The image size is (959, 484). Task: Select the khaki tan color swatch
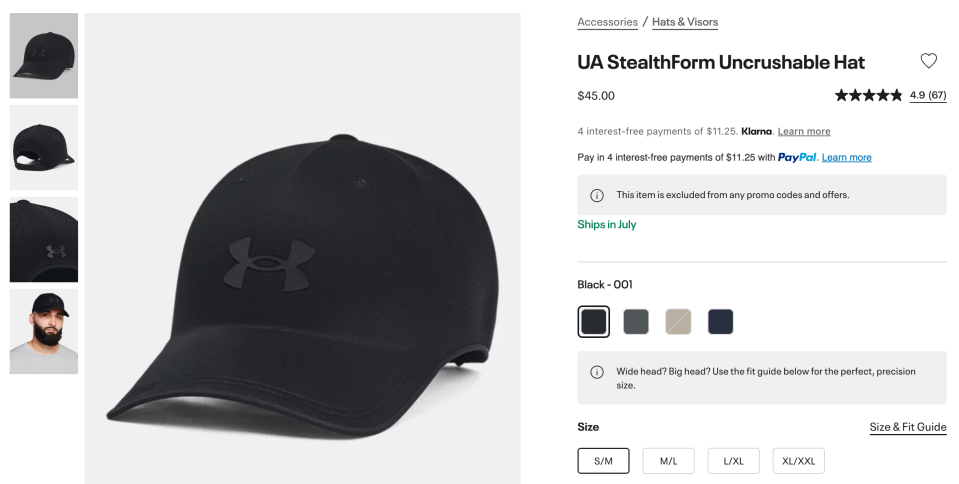(678, 321)
